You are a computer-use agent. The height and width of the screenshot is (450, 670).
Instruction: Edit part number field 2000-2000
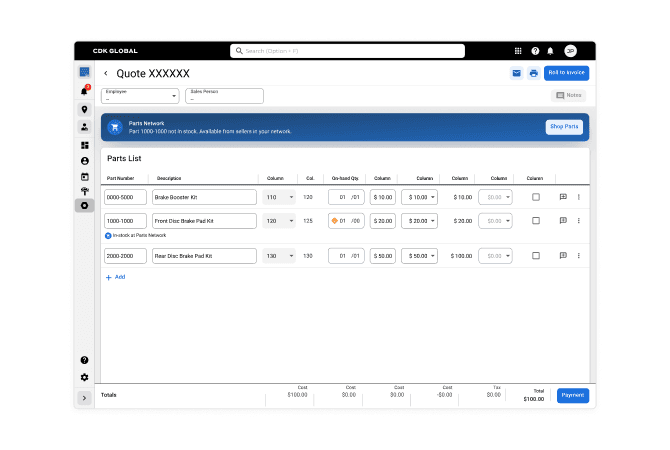click(125, 256)
